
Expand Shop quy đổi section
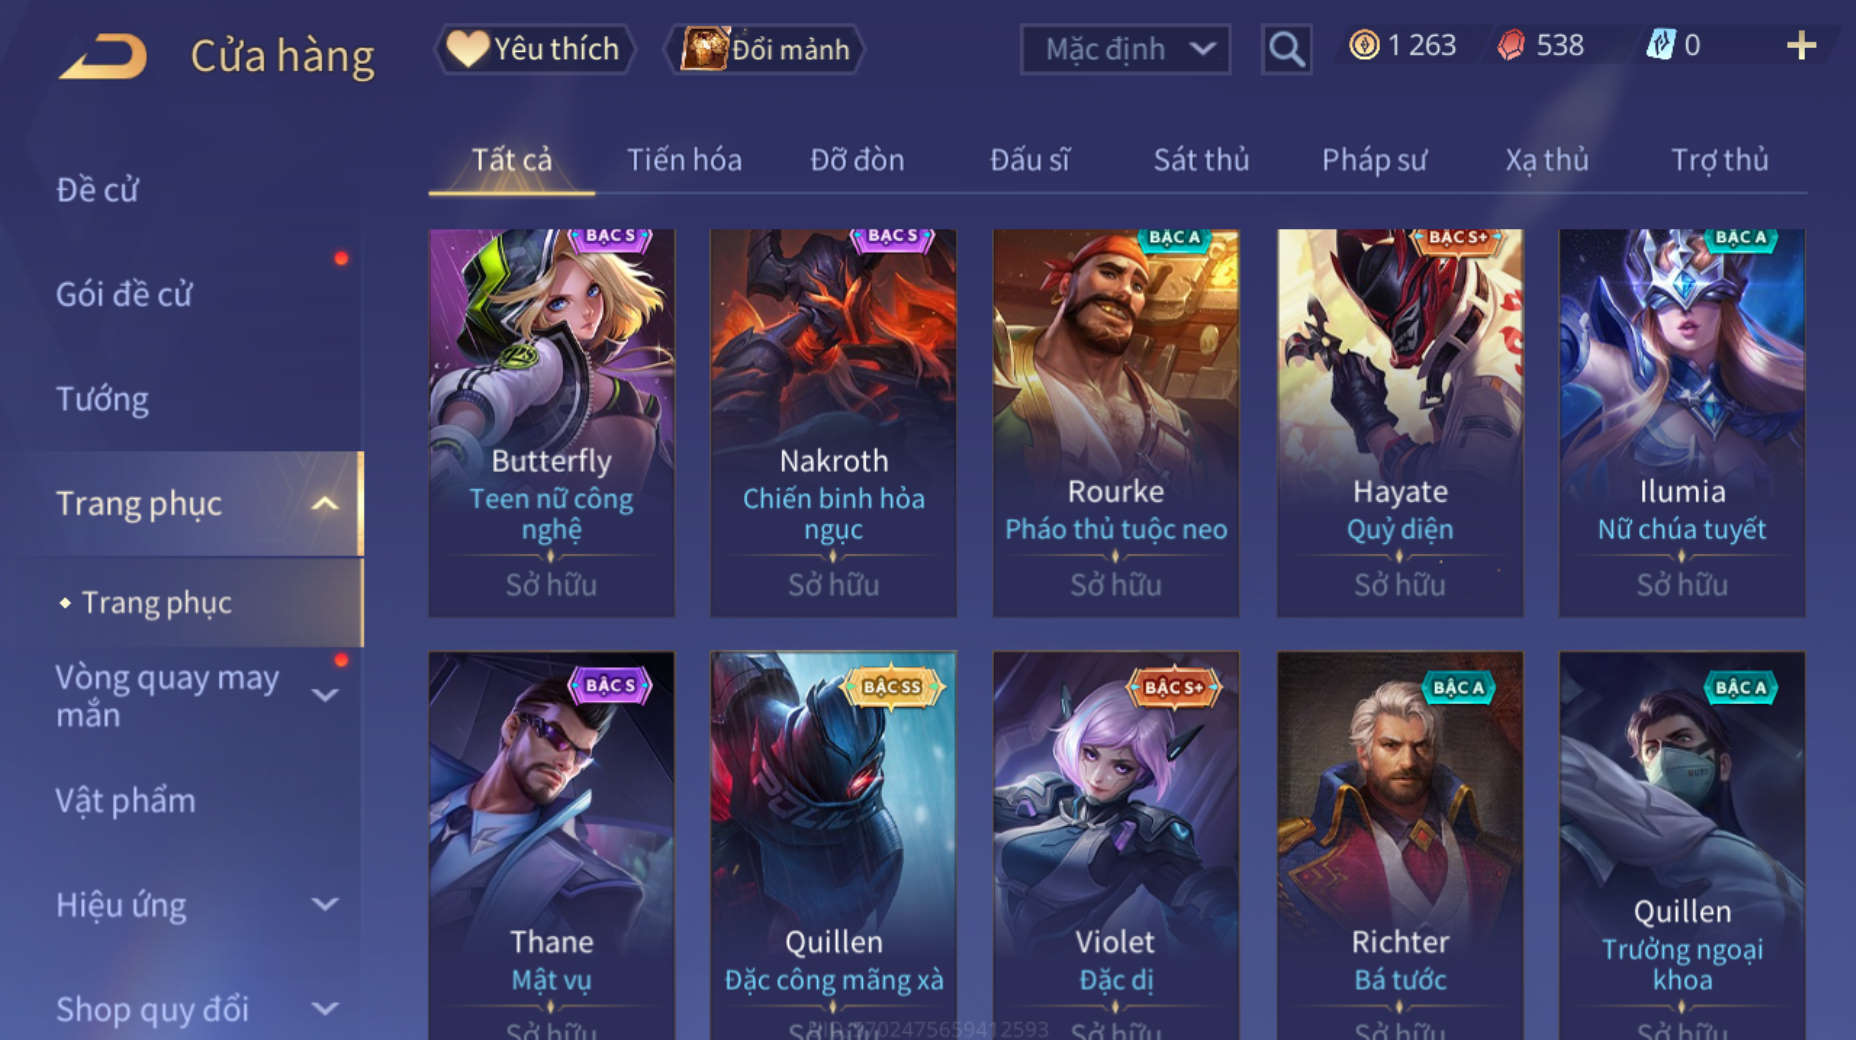[x=325, y=1008]
